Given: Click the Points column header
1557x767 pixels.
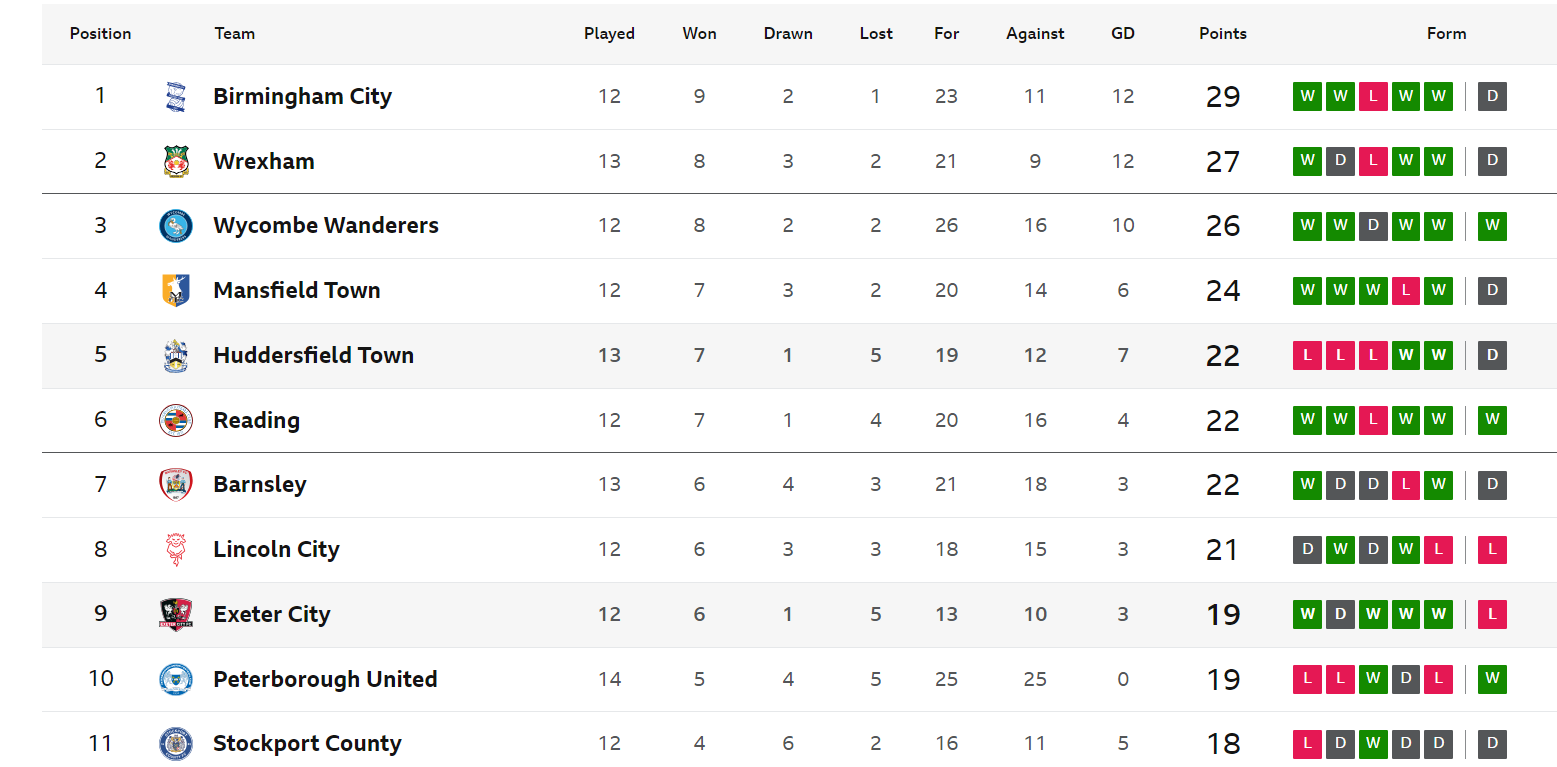Looking at the screenshot, I should click(x=1223, y=34).
